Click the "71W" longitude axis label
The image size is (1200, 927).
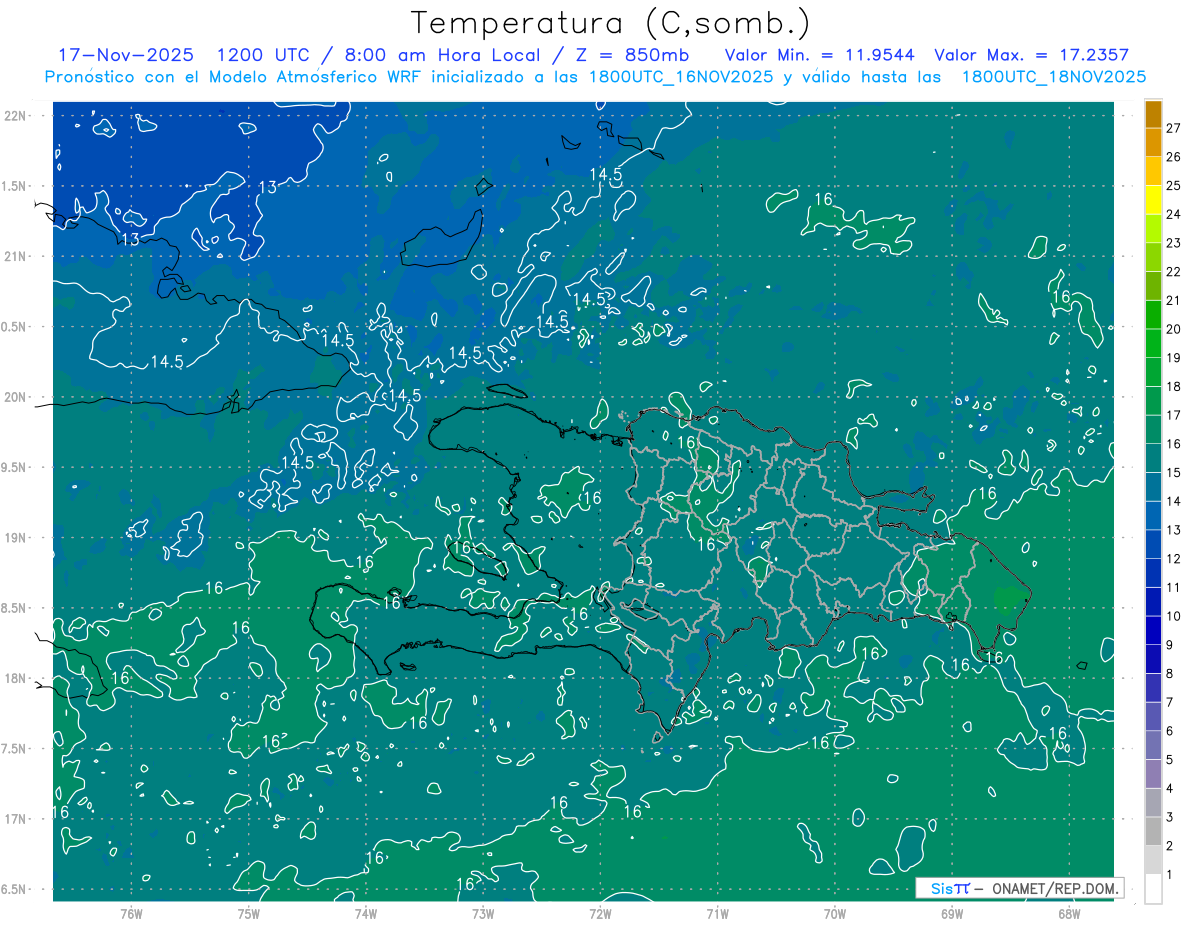(717, 914)
